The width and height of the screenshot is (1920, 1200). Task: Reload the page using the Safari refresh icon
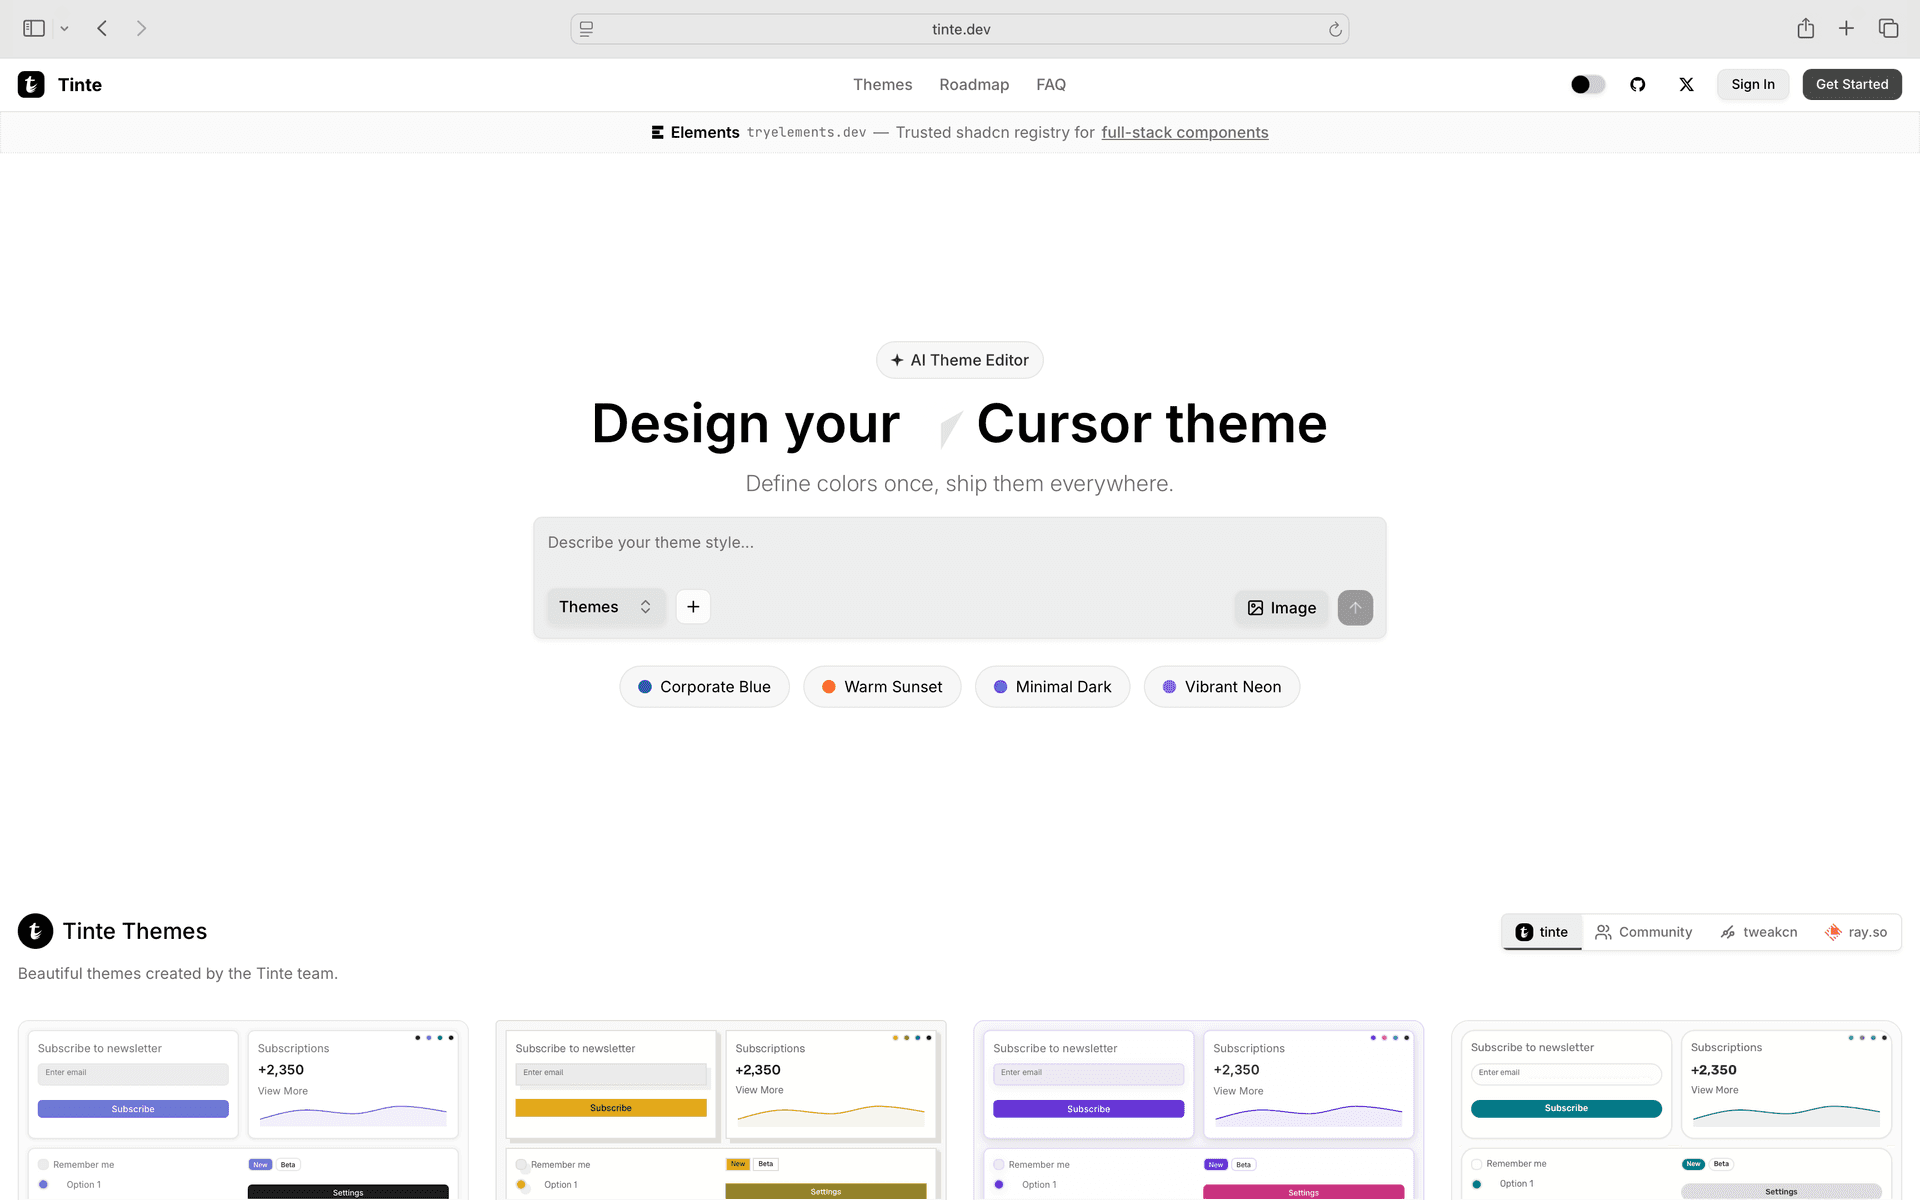(x=1335, y=29)
